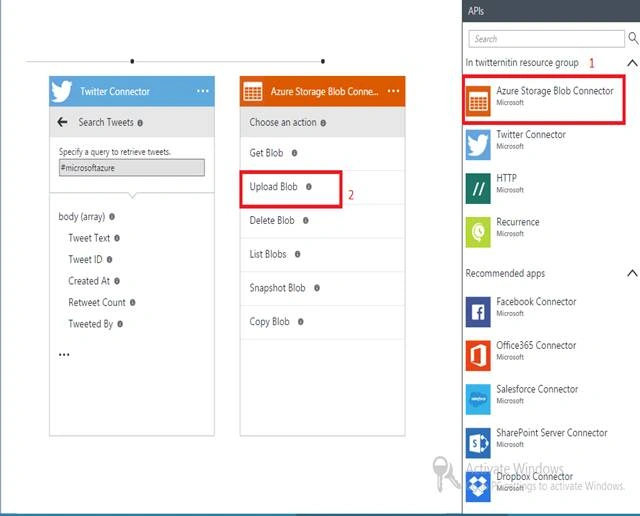Click the info icon beside Copy Blob

point(300,322)
